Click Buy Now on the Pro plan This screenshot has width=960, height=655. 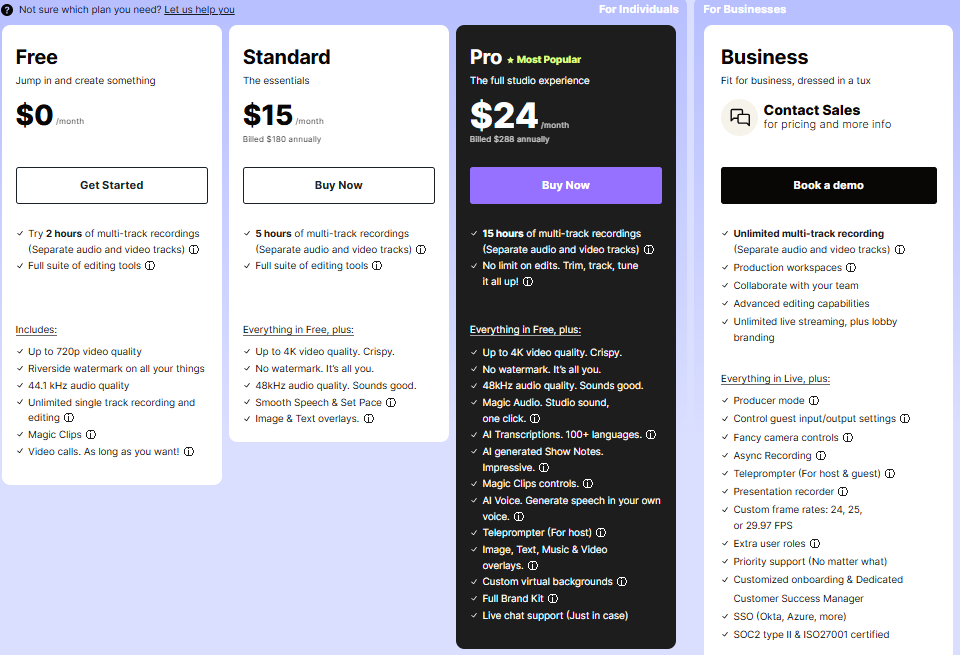coord(565,185)
